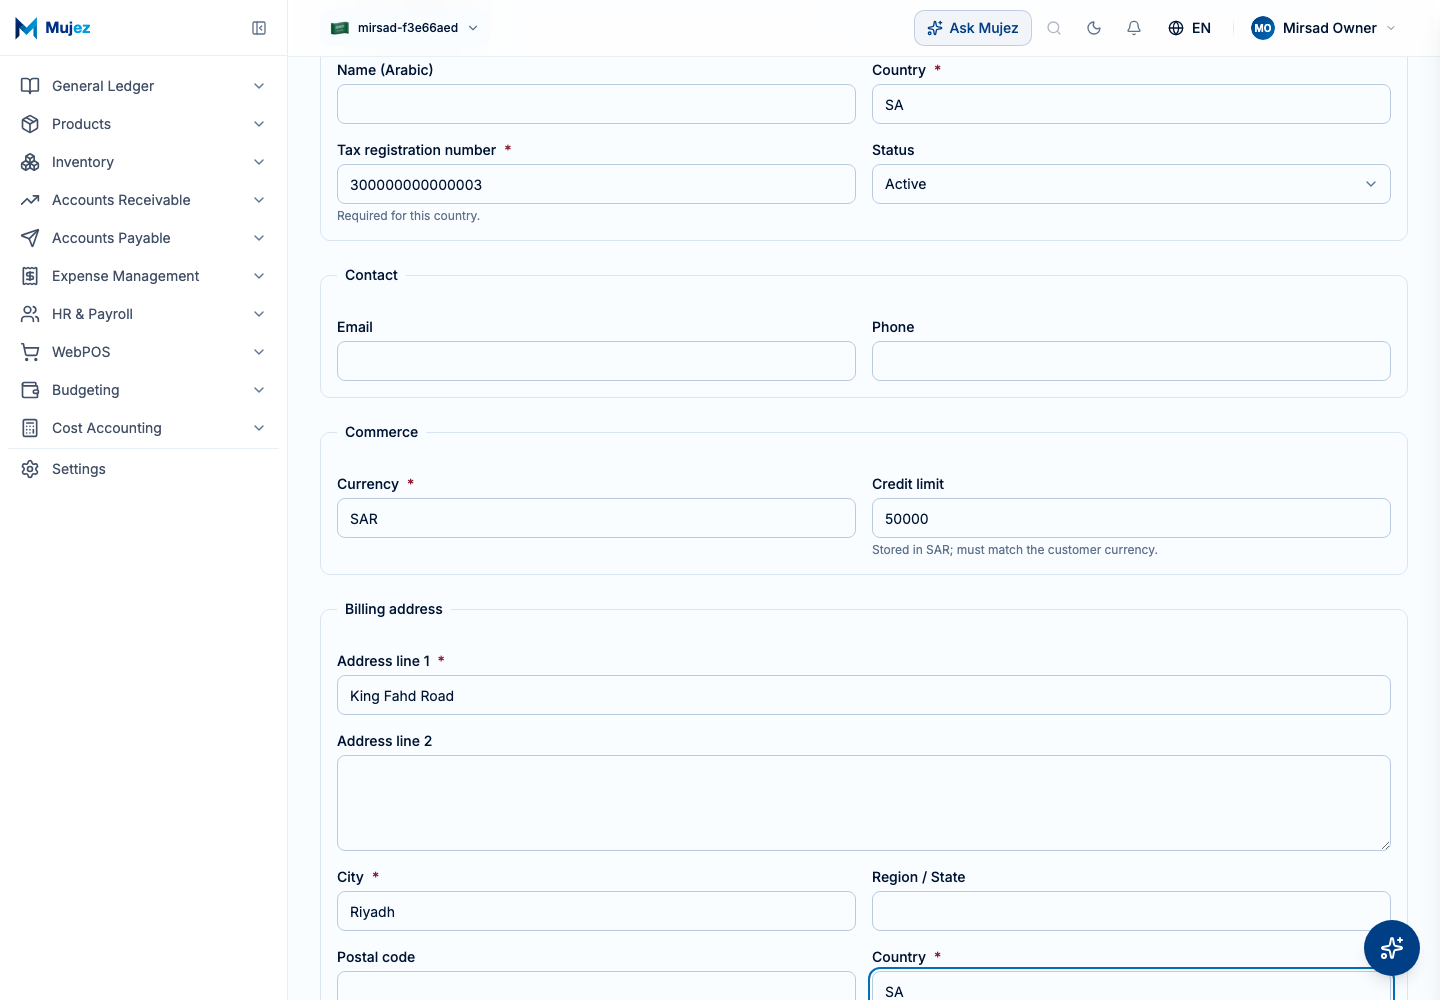The width and height of the screenshot is (1440, 1000).
Task: Toggle dark mode moon icon
Action: click(1094, 28)
